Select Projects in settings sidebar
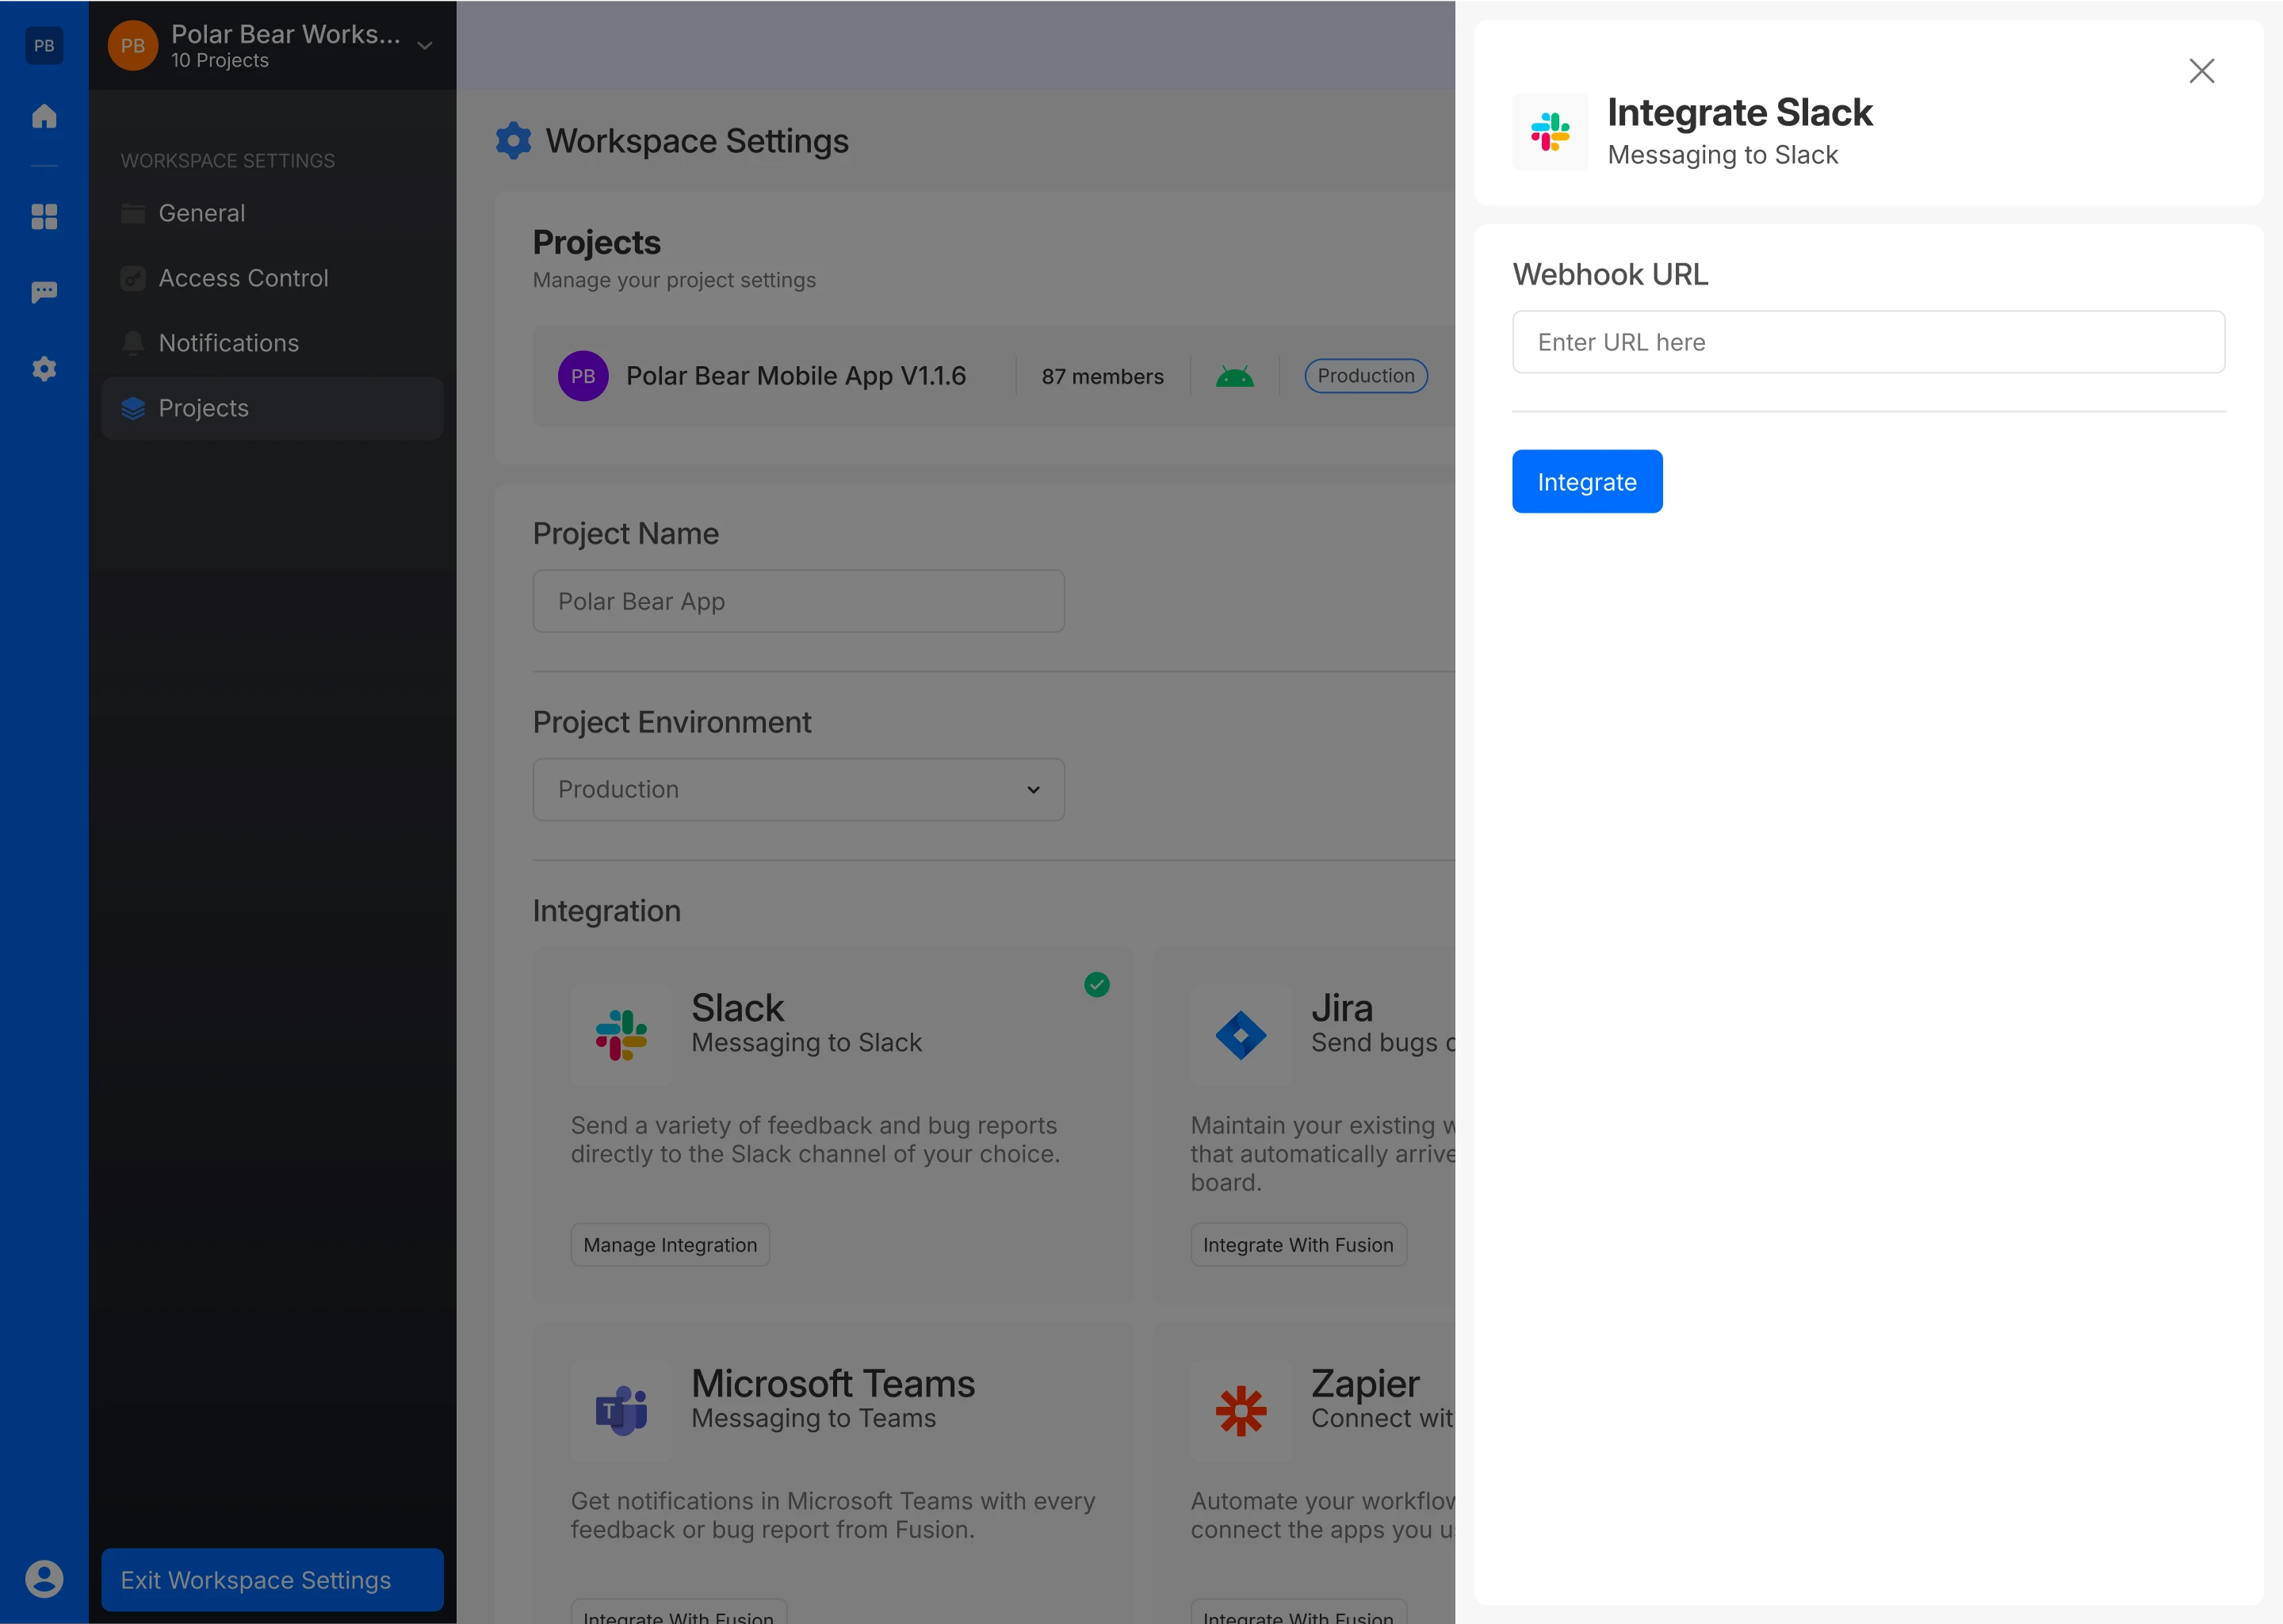The height and width of the screenshot is (1624, 2283). tap(272, 408)
